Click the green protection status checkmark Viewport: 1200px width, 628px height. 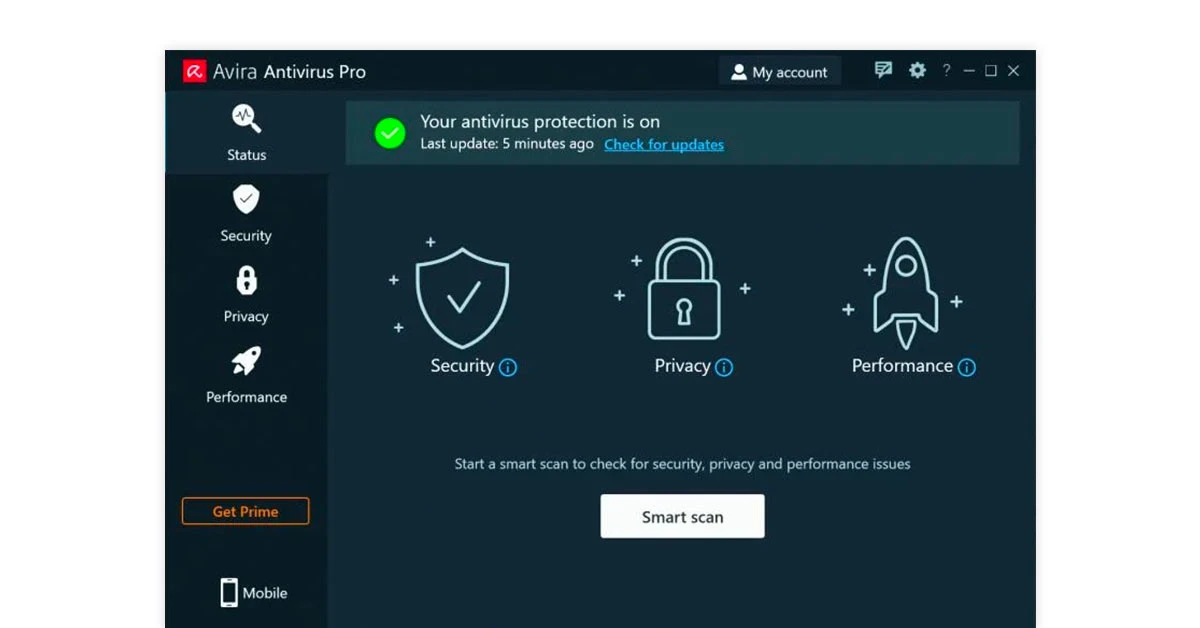click(390, 133)
